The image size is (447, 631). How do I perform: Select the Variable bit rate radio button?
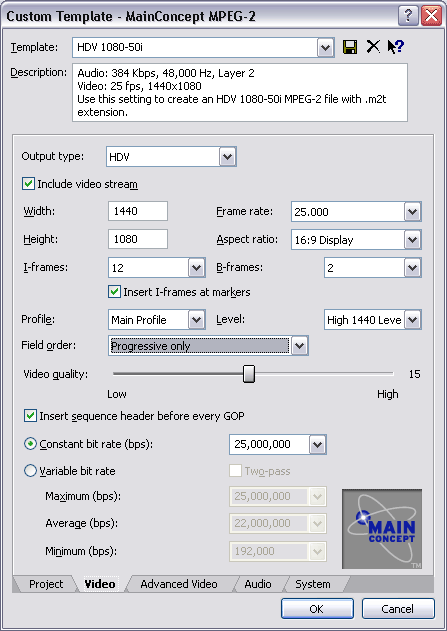[x=31, y=471]
